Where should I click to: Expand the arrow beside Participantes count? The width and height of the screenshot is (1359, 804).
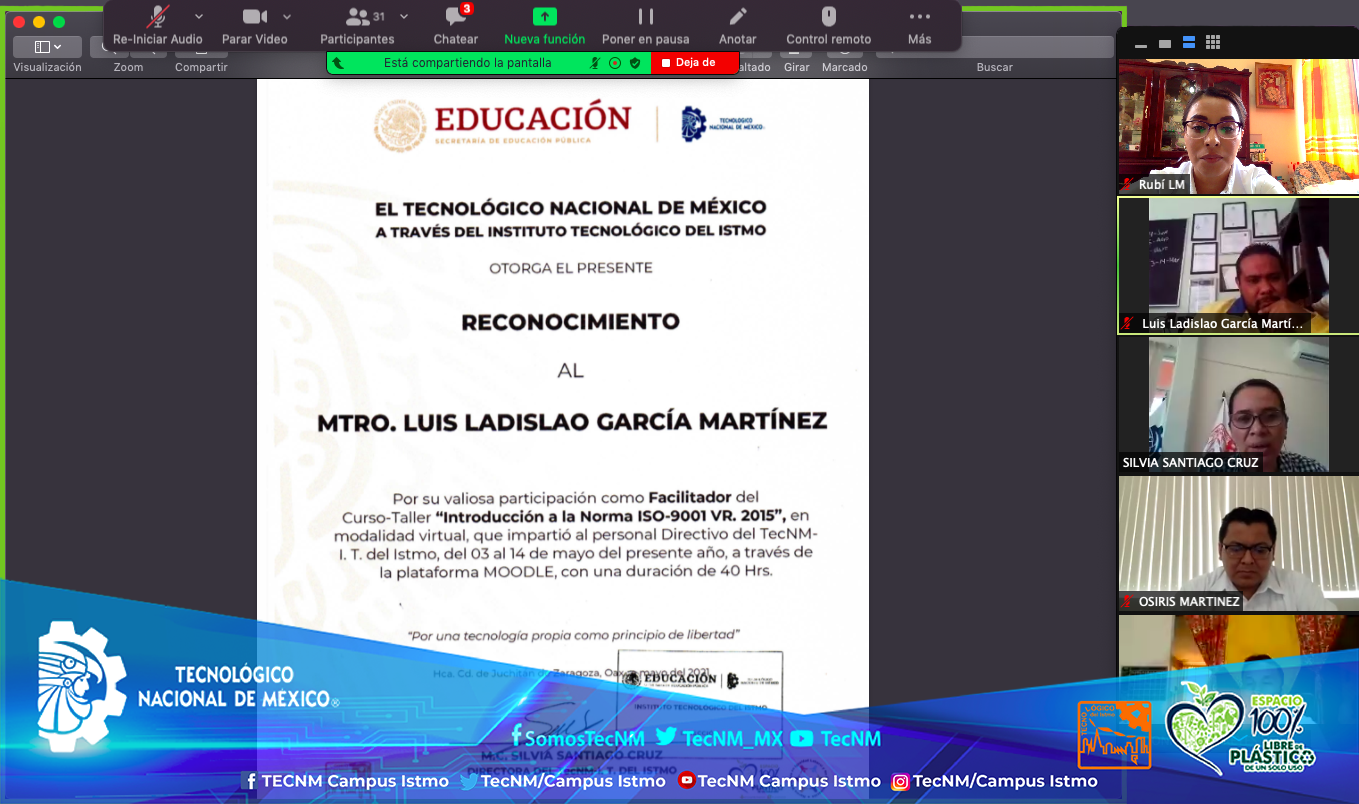click(404, 16)
